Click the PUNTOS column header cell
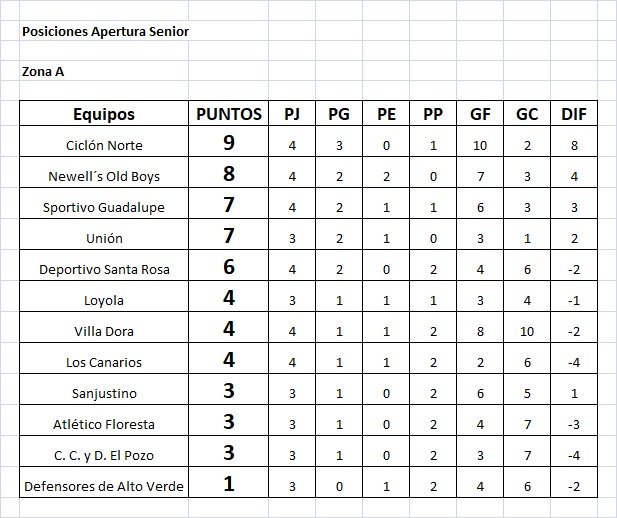Viewport: 617px width, 518px height. (x=229, y=114)
